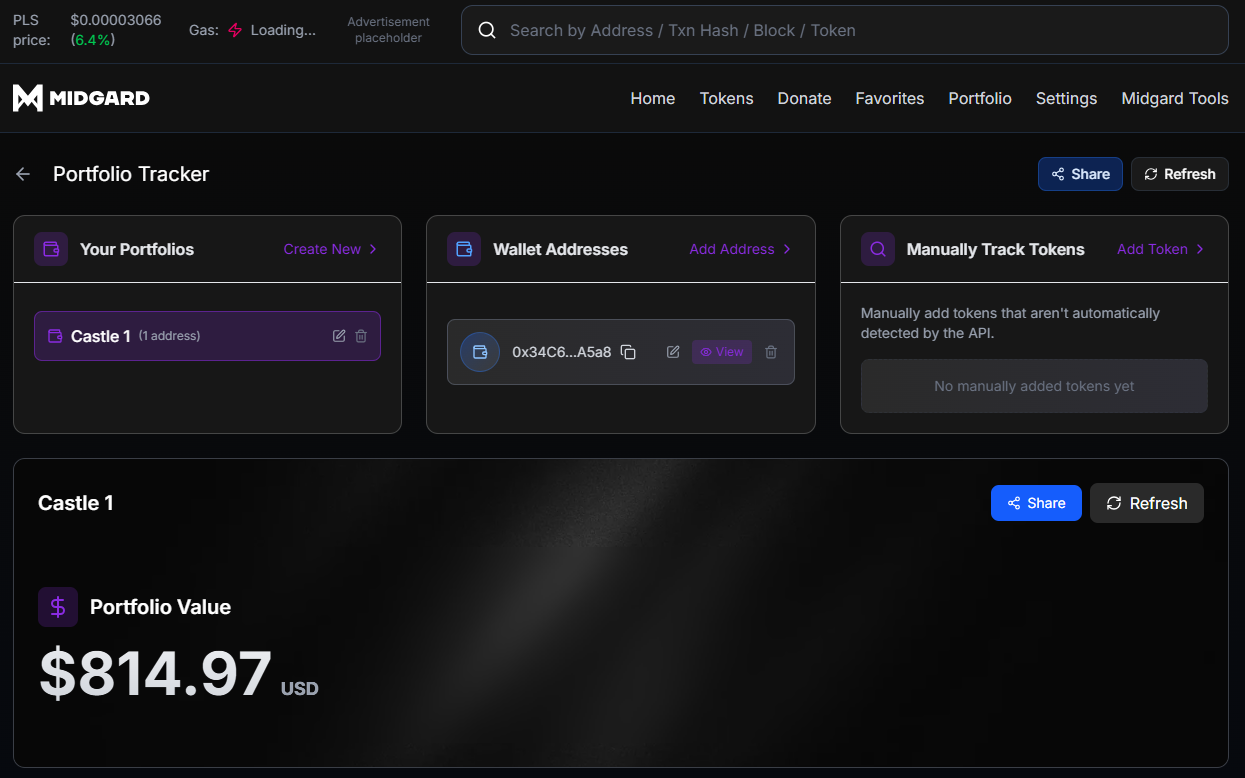Click the Portfolio Value label
This screenshot has height=778, width=1245.
tap(160, 607)
